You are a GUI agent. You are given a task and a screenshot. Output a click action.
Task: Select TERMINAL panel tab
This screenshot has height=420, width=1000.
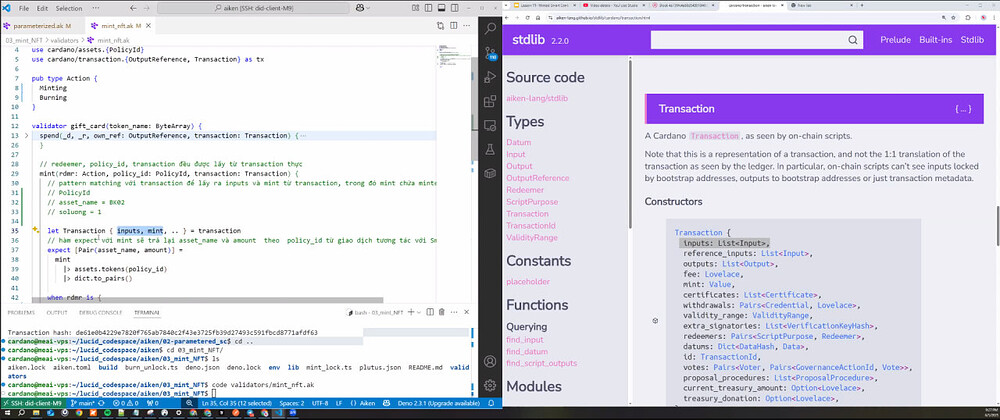tap(147, 312)
